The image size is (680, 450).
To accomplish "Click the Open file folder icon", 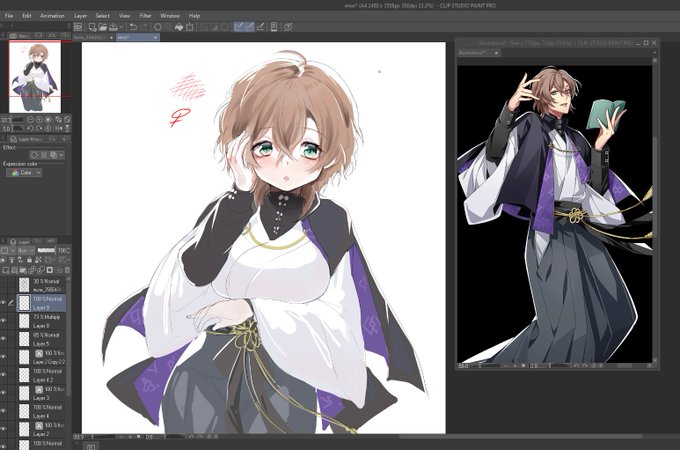I will tap(103, 27).
